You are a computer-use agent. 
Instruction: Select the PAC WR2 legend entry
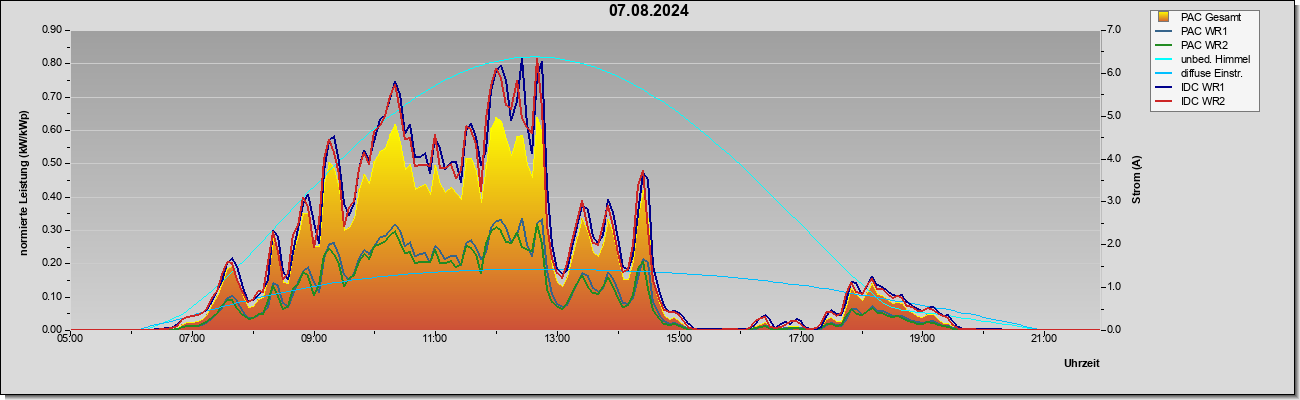1203,45
